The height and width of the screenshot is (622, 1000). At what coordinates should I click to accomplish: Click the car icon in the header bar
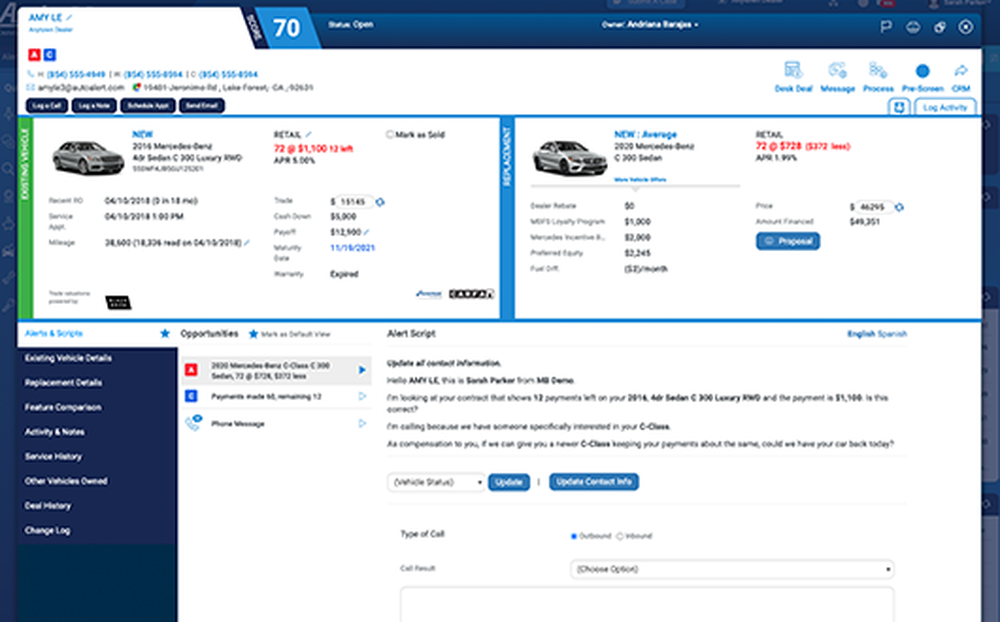point(913,27)
